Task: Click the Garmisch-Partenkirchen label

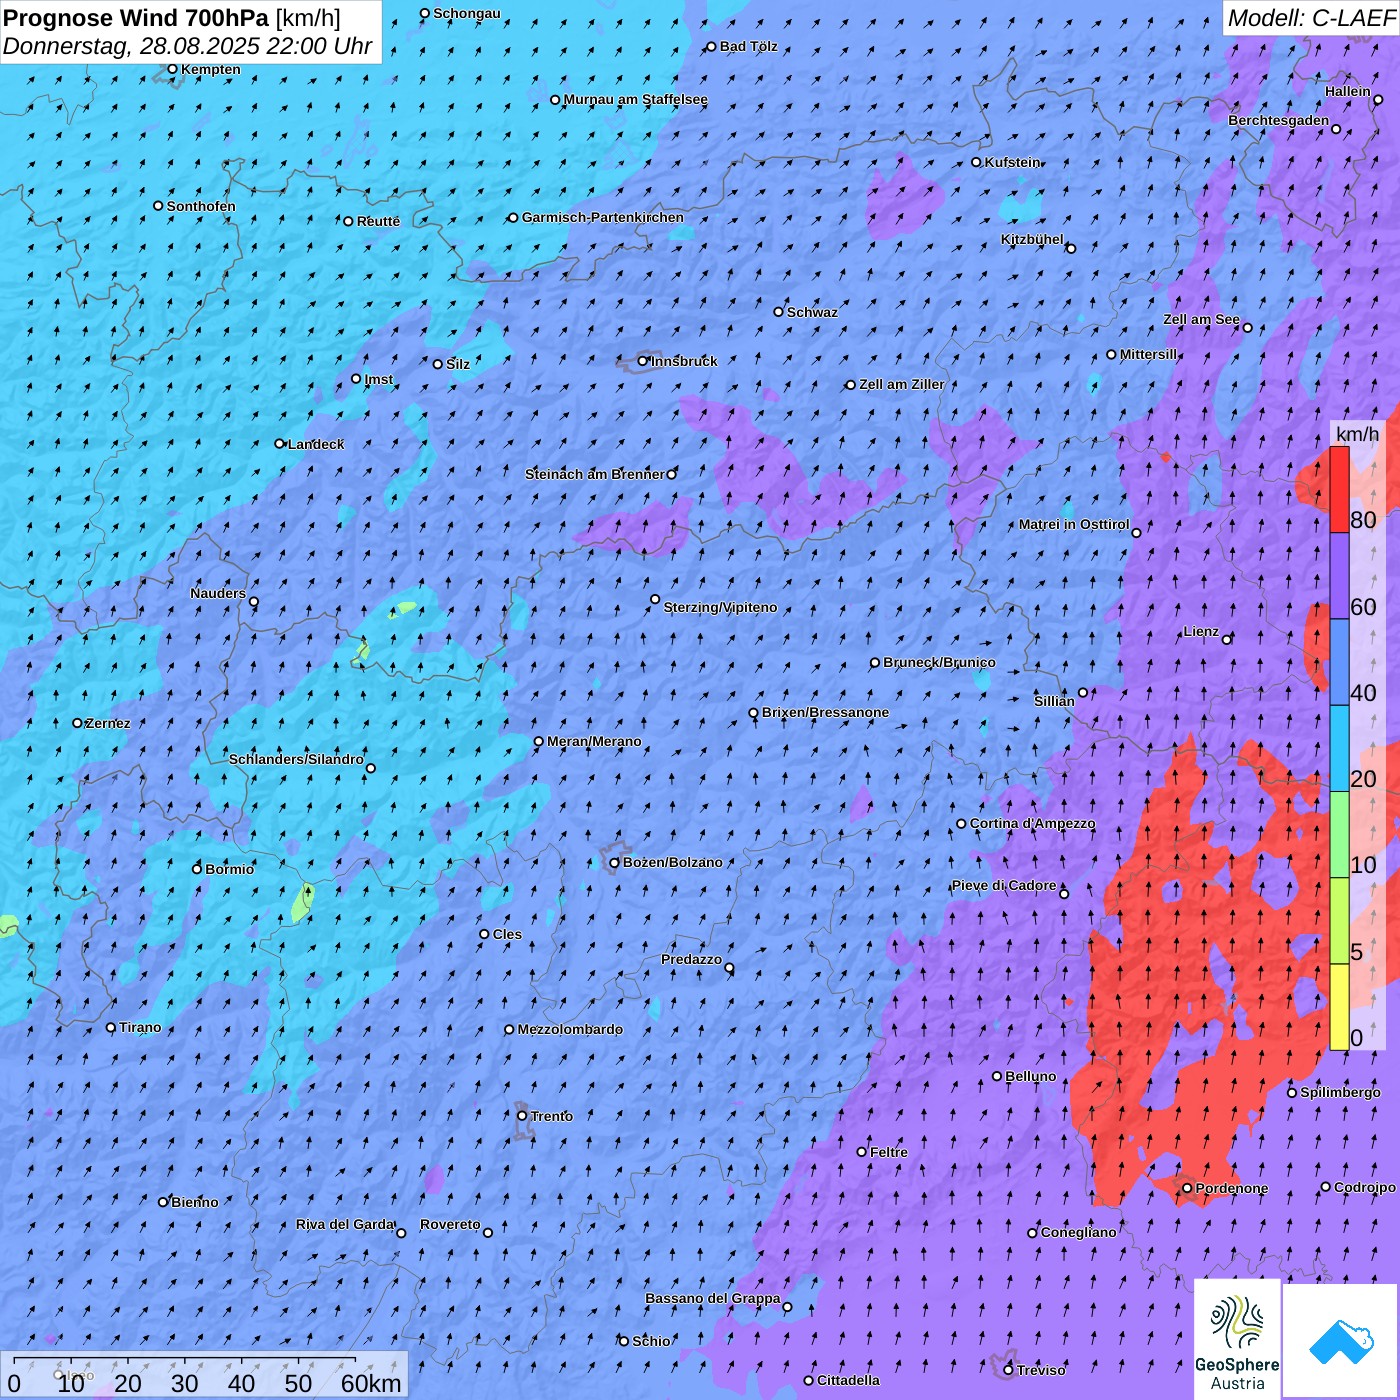Action: click(603, 217)
